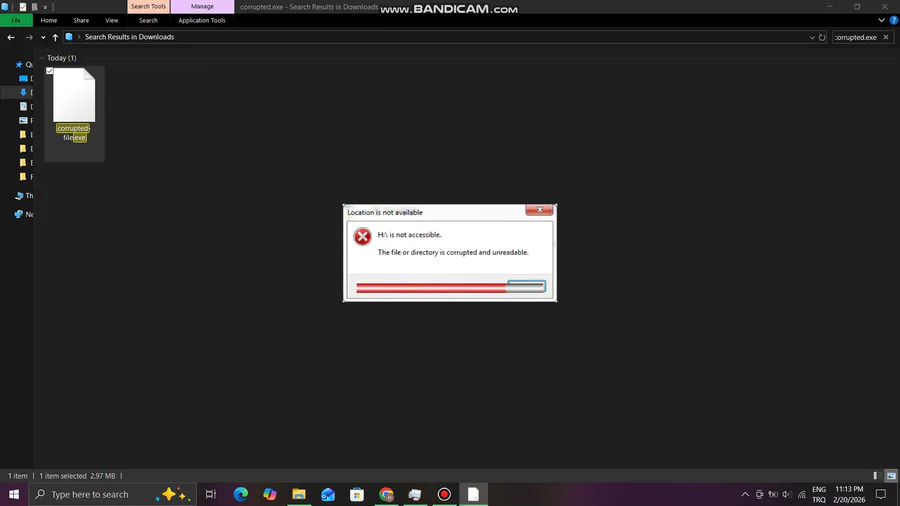Open the Bandicam recorder taskbar icon
This screenshot has height=506, width=900.
(x=444, y=494)
